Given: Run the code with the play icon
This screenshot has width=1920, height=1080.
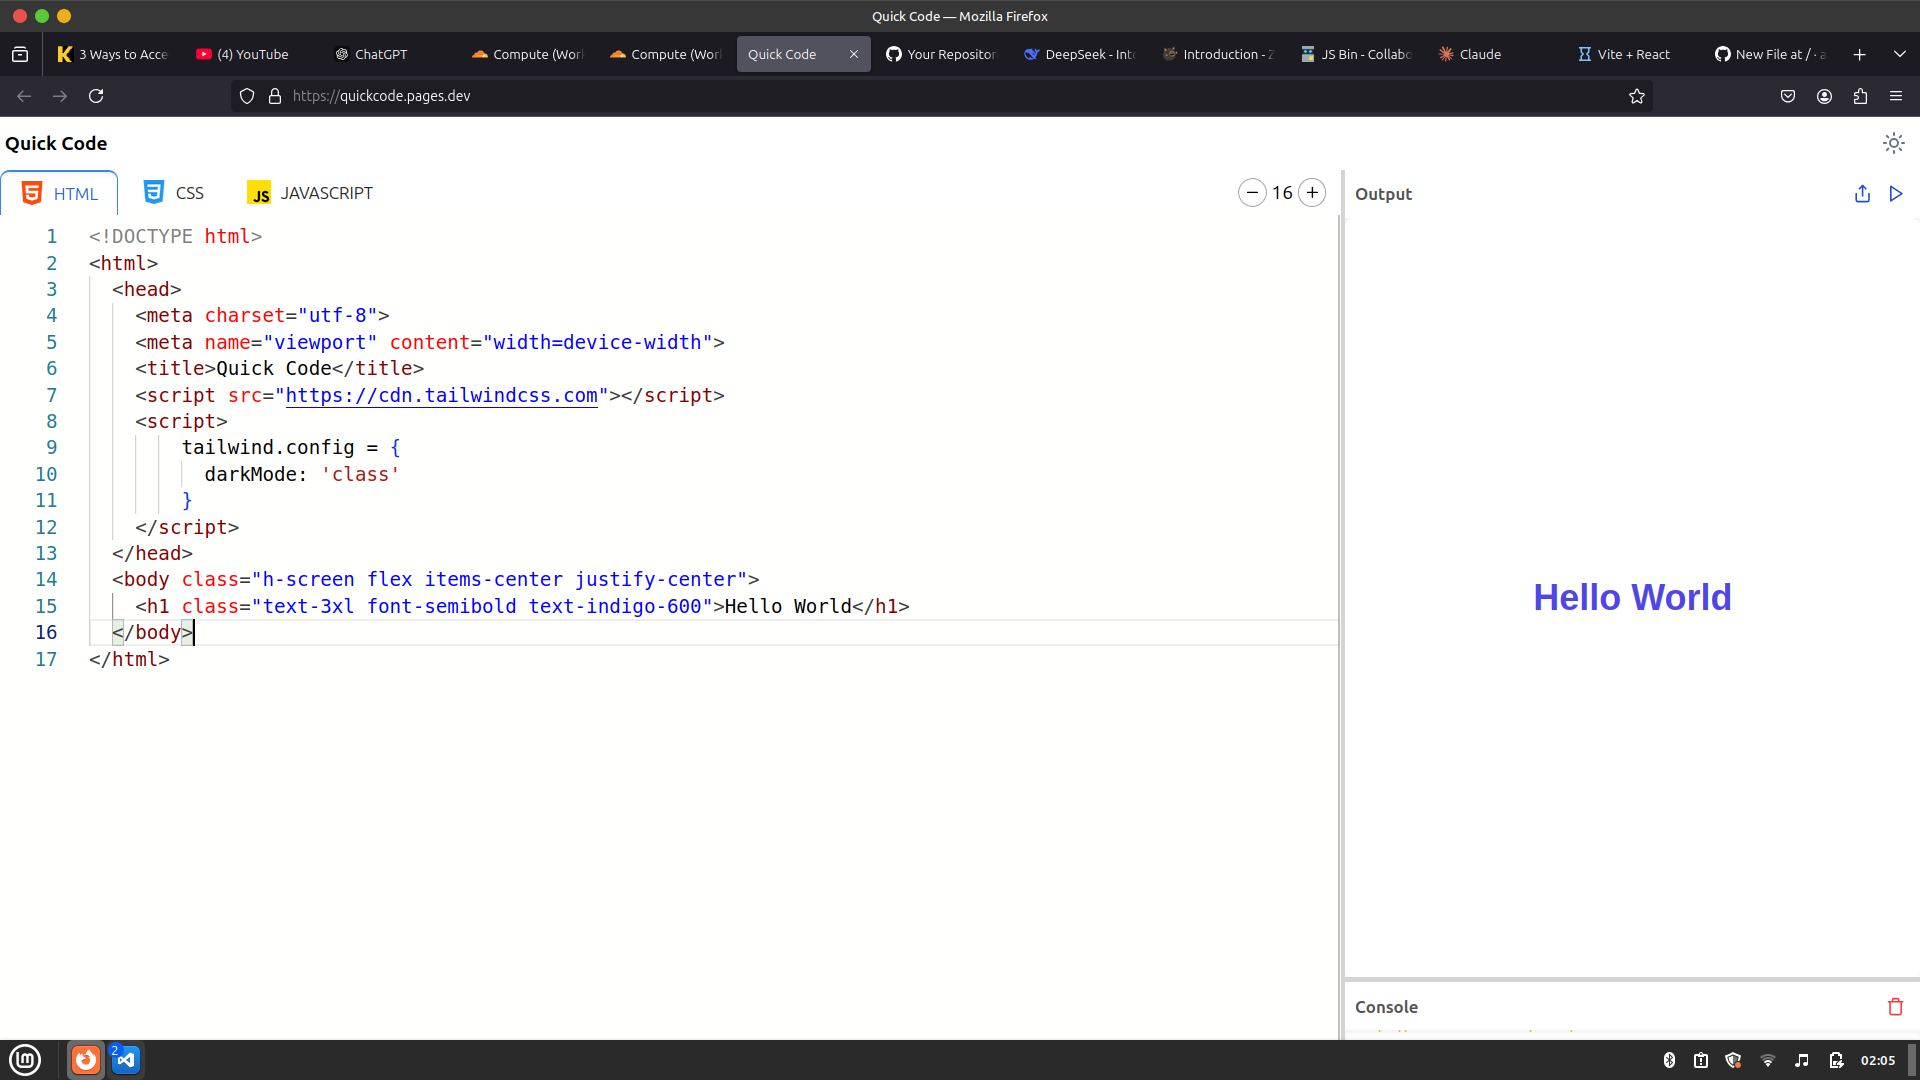Looking at the screenshot, I should click(1896, 194).
